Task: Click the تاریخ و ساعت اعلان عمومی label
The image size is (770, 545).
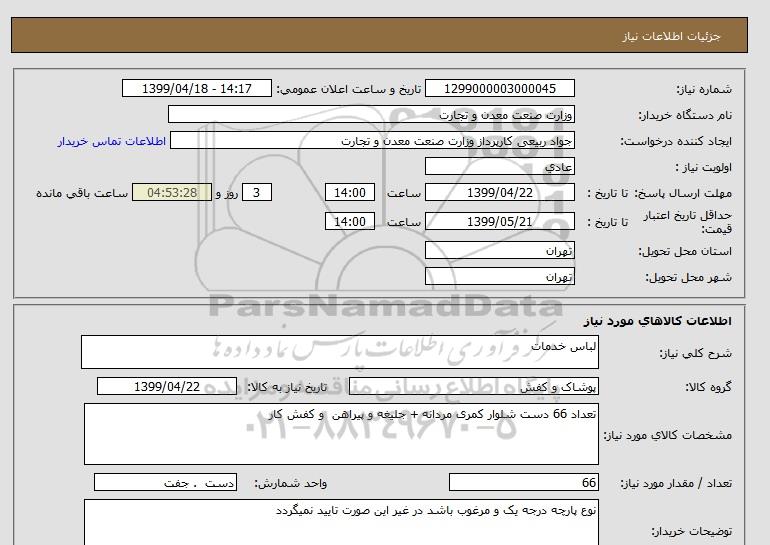Action: 349,89
